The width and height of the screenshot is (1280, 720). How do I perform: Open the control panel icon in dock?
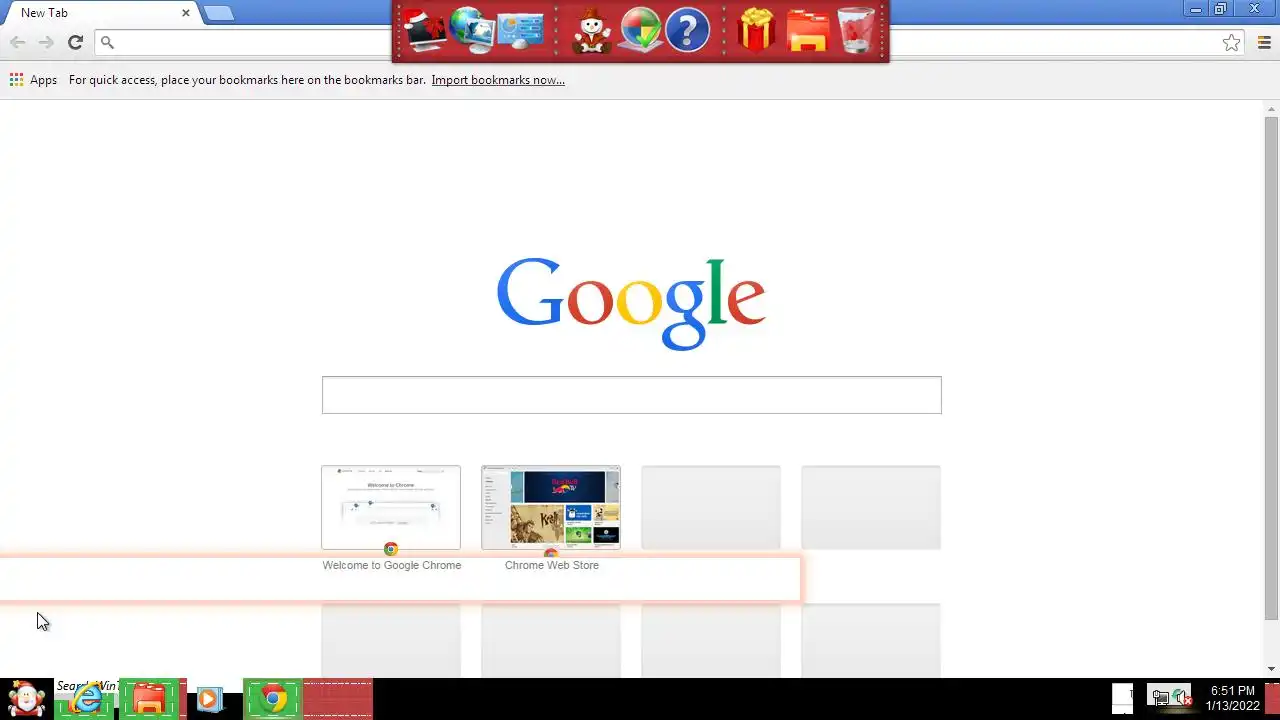(x=520, y=30)
